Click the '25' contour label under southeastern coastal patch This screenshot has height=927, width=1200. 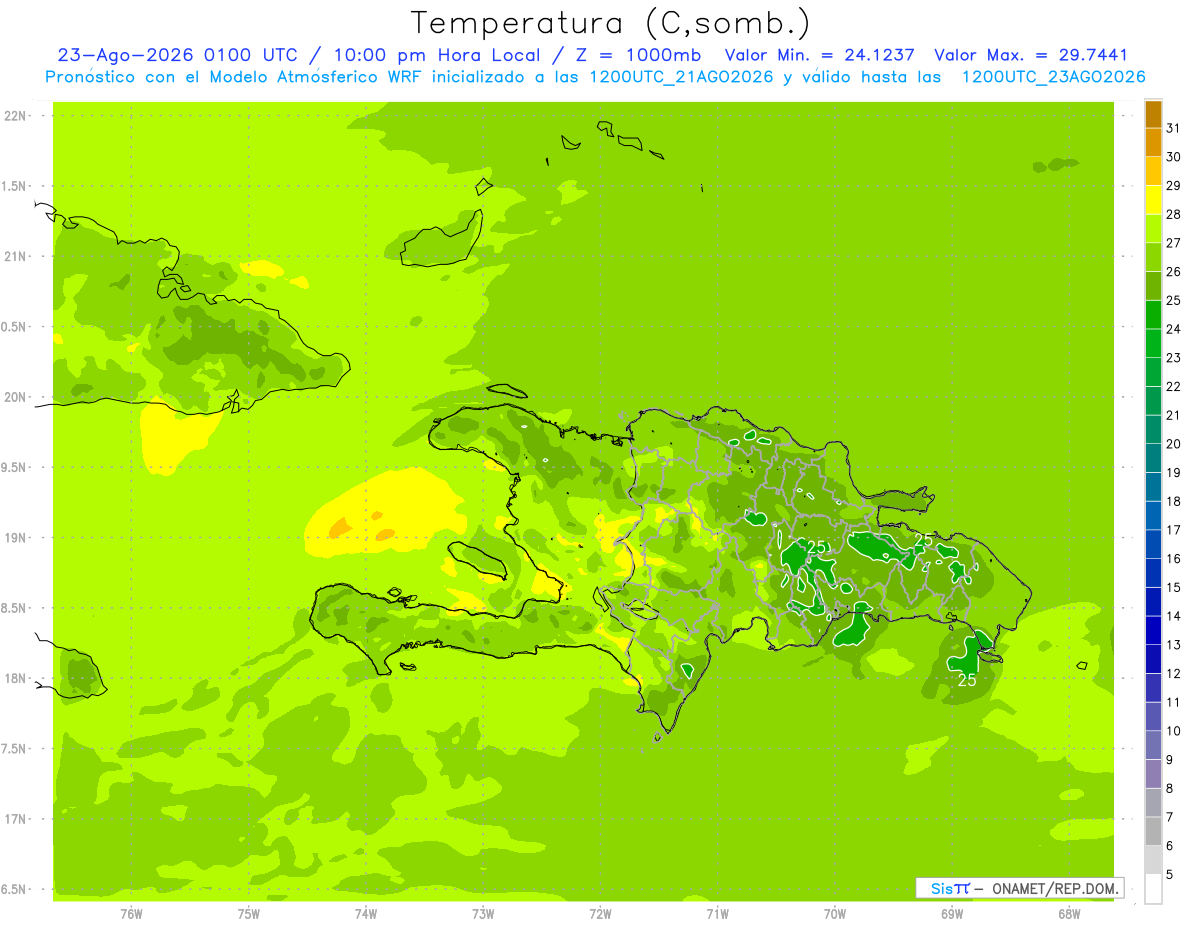[967, 680]
